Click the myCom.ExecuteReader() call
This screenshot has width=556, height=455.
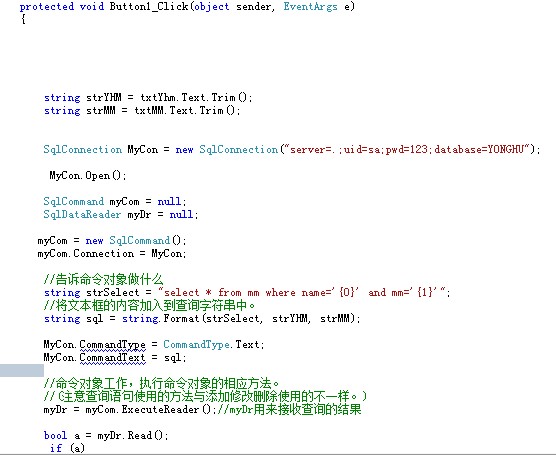(150, 410)
